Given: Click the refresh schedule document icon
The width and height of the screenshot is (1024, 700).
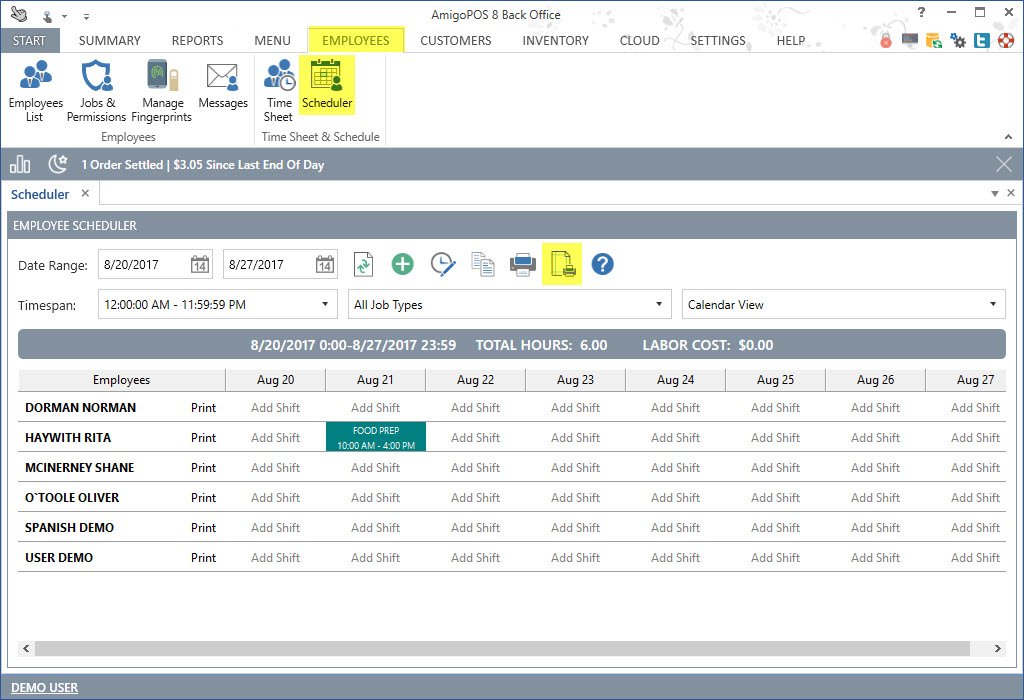Looking at the screenshot, I should click(x=363, y=265).
